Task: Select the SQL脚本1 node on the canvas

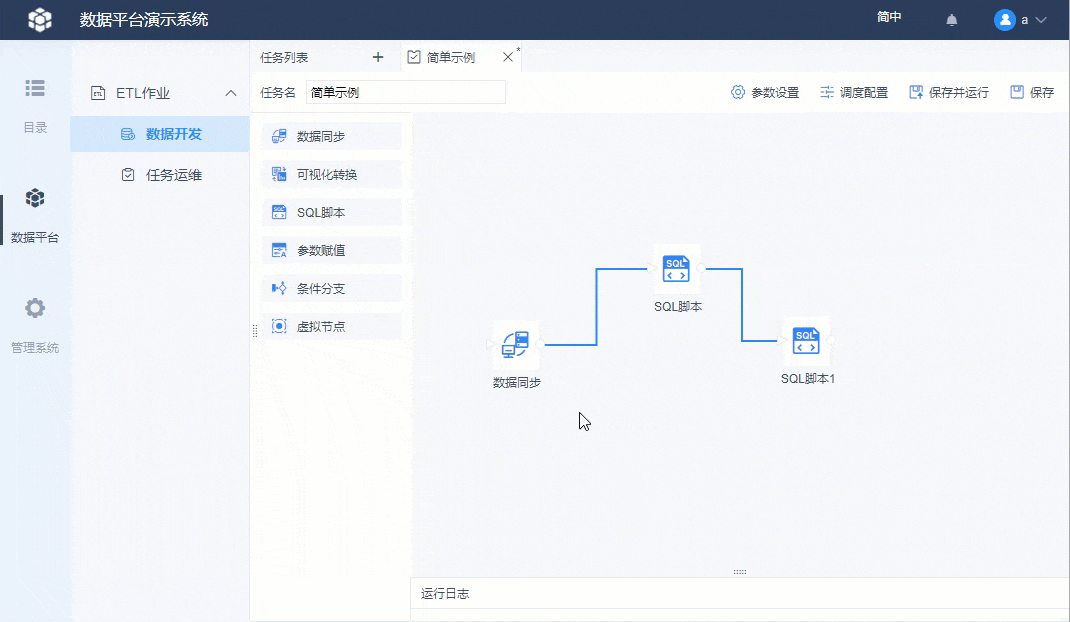Action: (x=806, y=341)
